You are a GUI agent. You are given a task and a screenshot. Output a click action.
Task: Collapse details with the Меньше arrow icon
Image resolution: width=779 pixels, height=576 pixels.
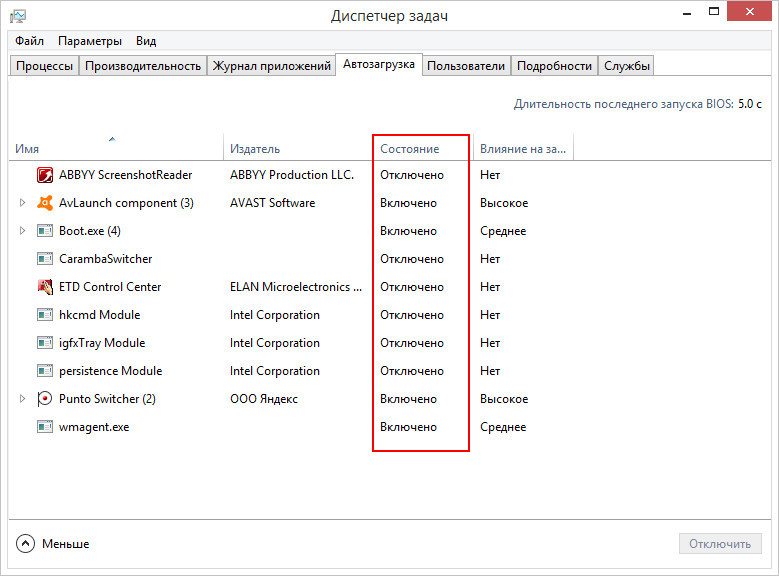click(x=25, y=544)
